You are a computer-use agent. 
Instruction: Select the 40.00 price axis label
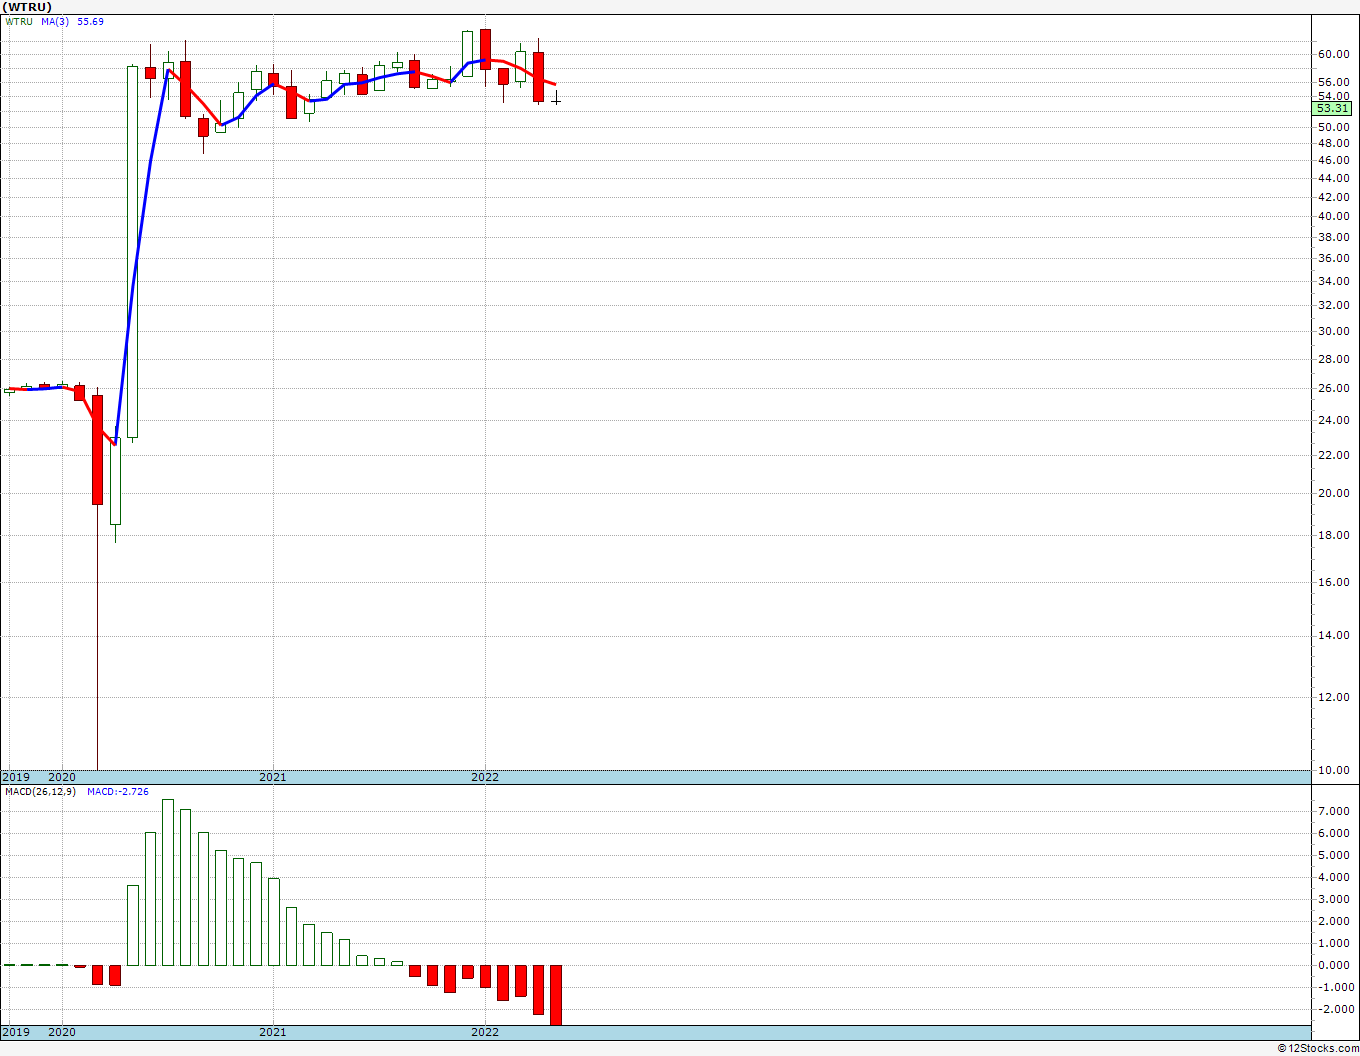click(1333, 217)
